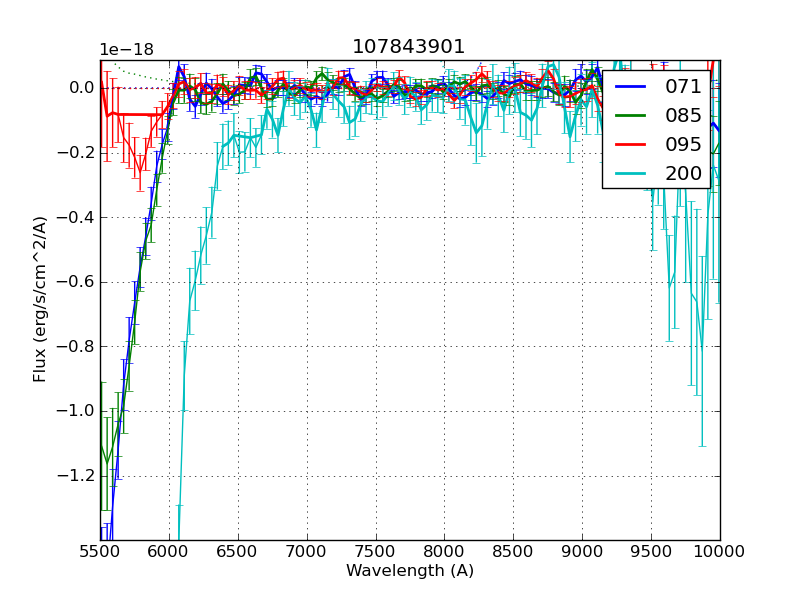Image resolution: width=800 pixels, height=600 pixels.
Task: Click the 6500 x-axis tick label
Action: pyautogui.click(x=238, y=551)
